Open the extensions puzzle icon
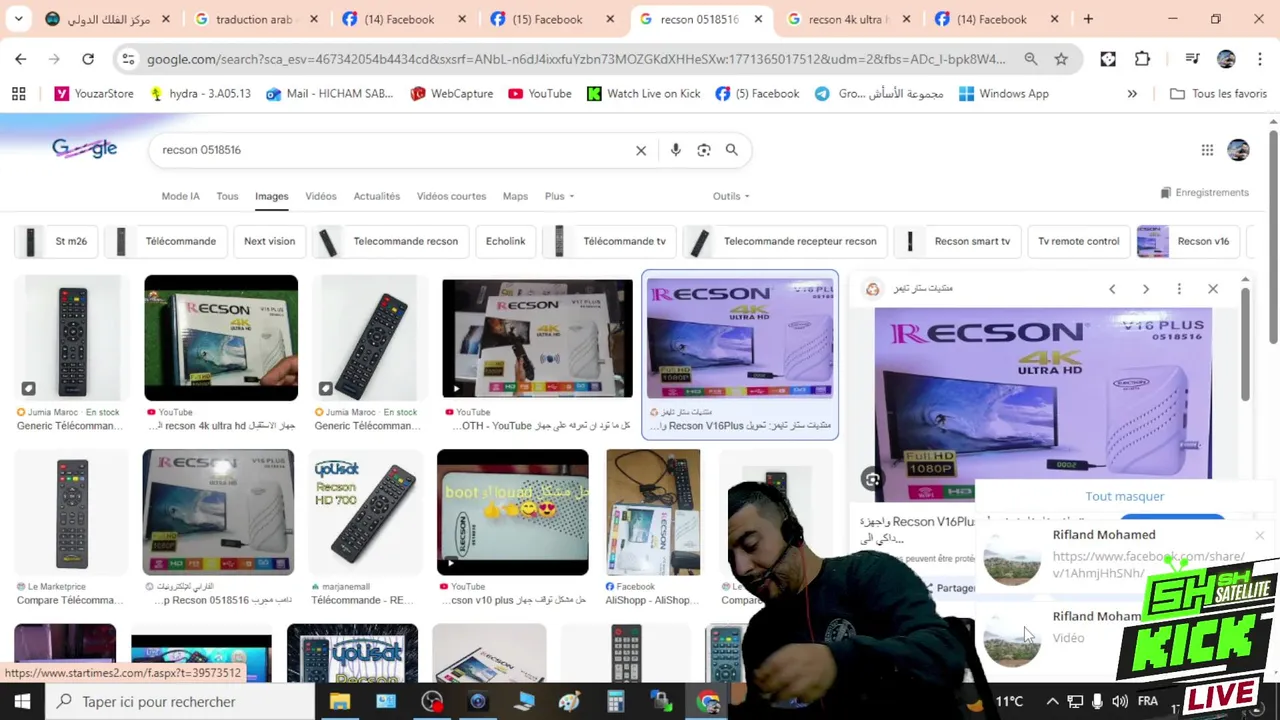1280x720 pixels. [x=1142, y=59]
